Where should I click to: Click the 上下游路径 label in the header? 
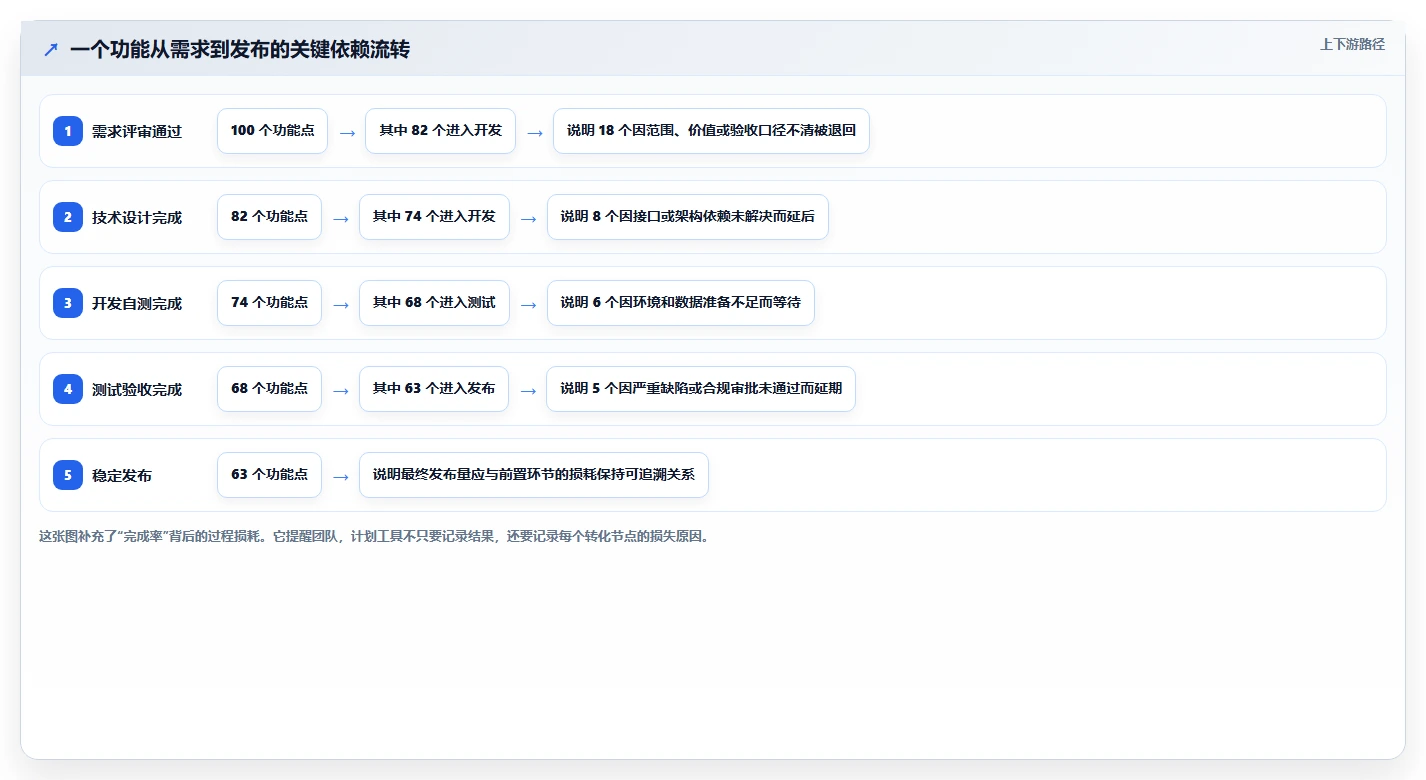click(1352, 44)
